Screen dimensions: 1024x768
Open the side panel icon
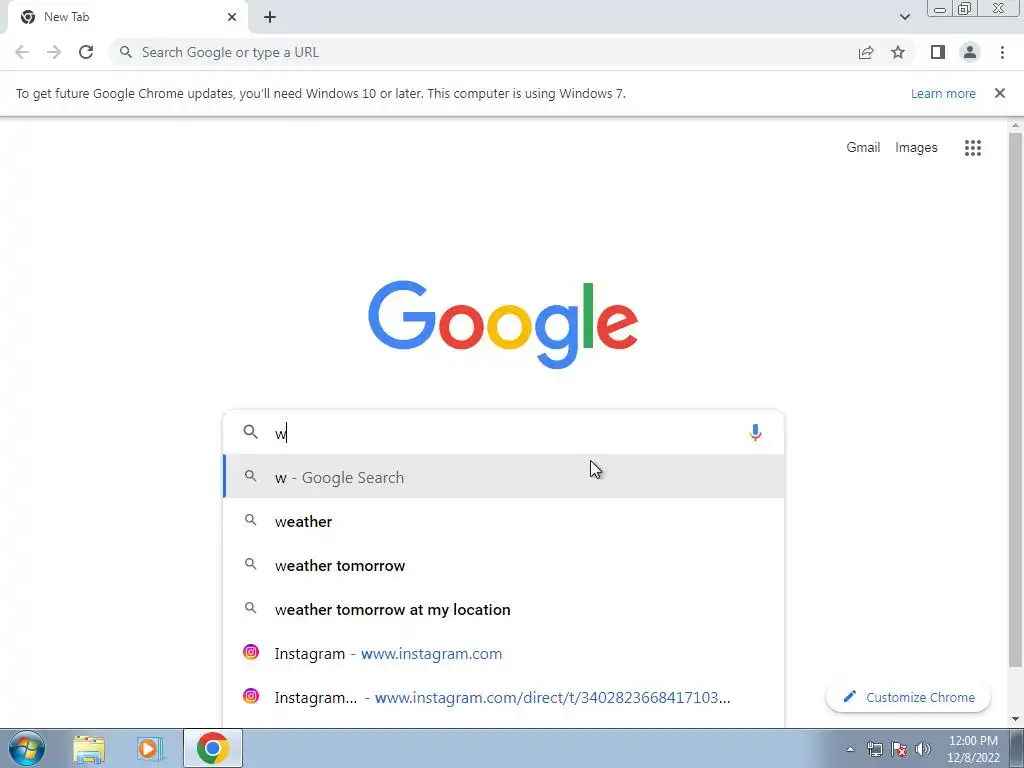938,52
